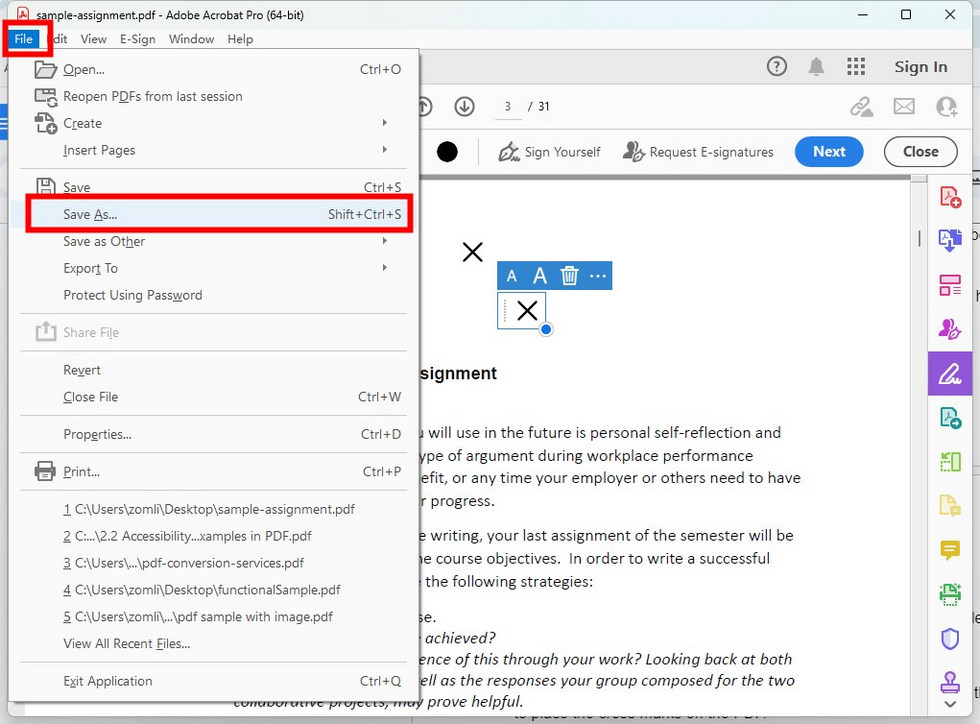Open recent file functionalSample.pdf

[x=214, y=590]
